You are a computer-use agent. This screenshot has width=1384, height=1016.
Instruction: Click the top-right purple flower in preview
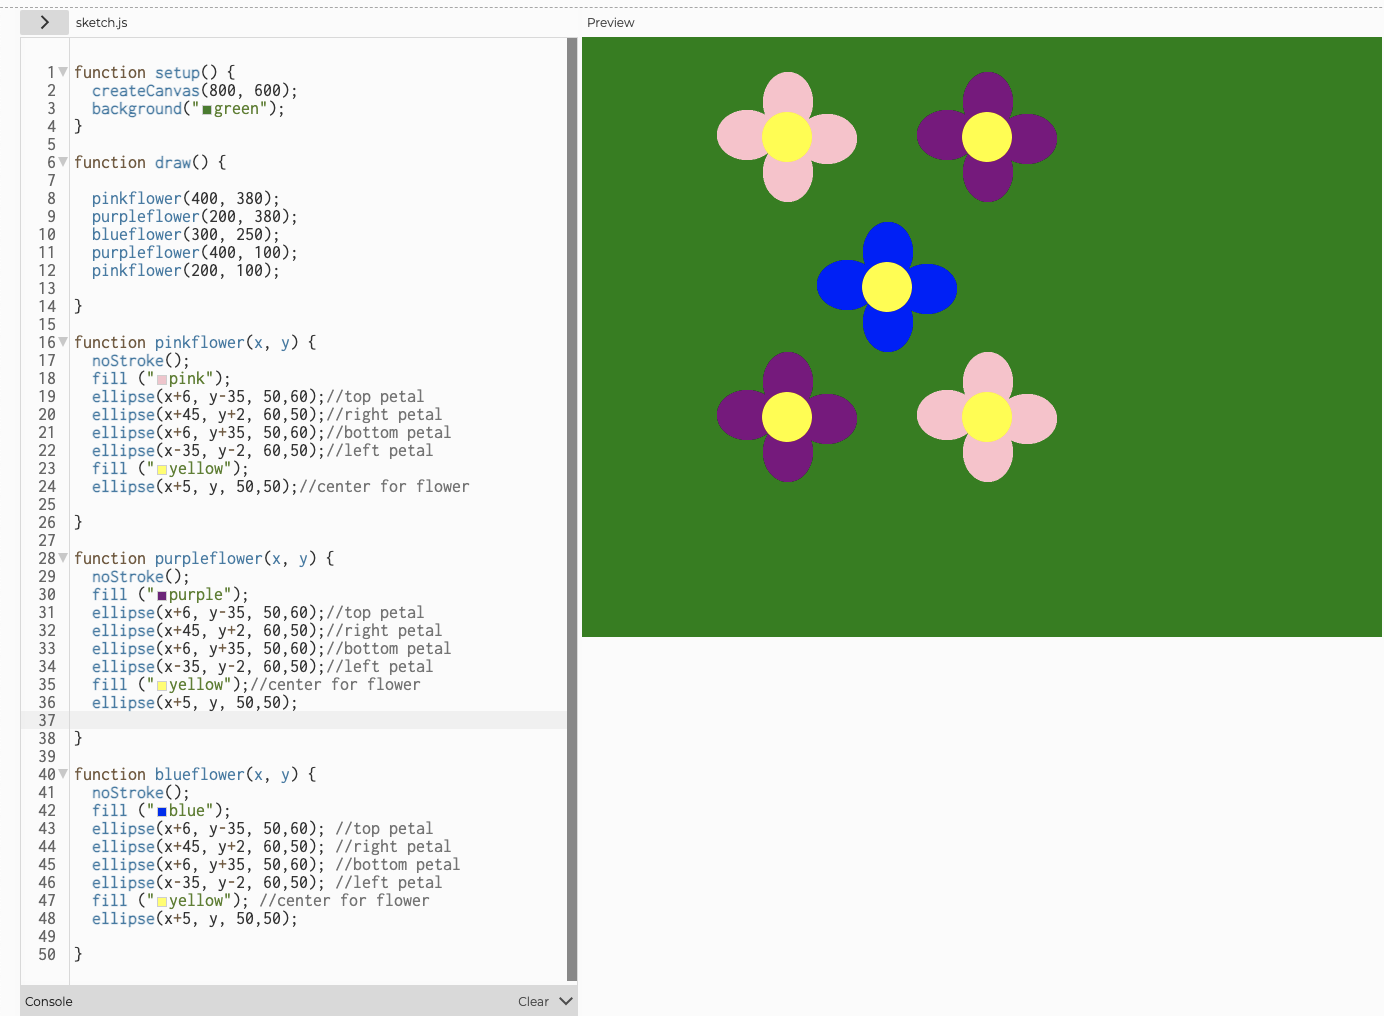(x=987, y=137)
